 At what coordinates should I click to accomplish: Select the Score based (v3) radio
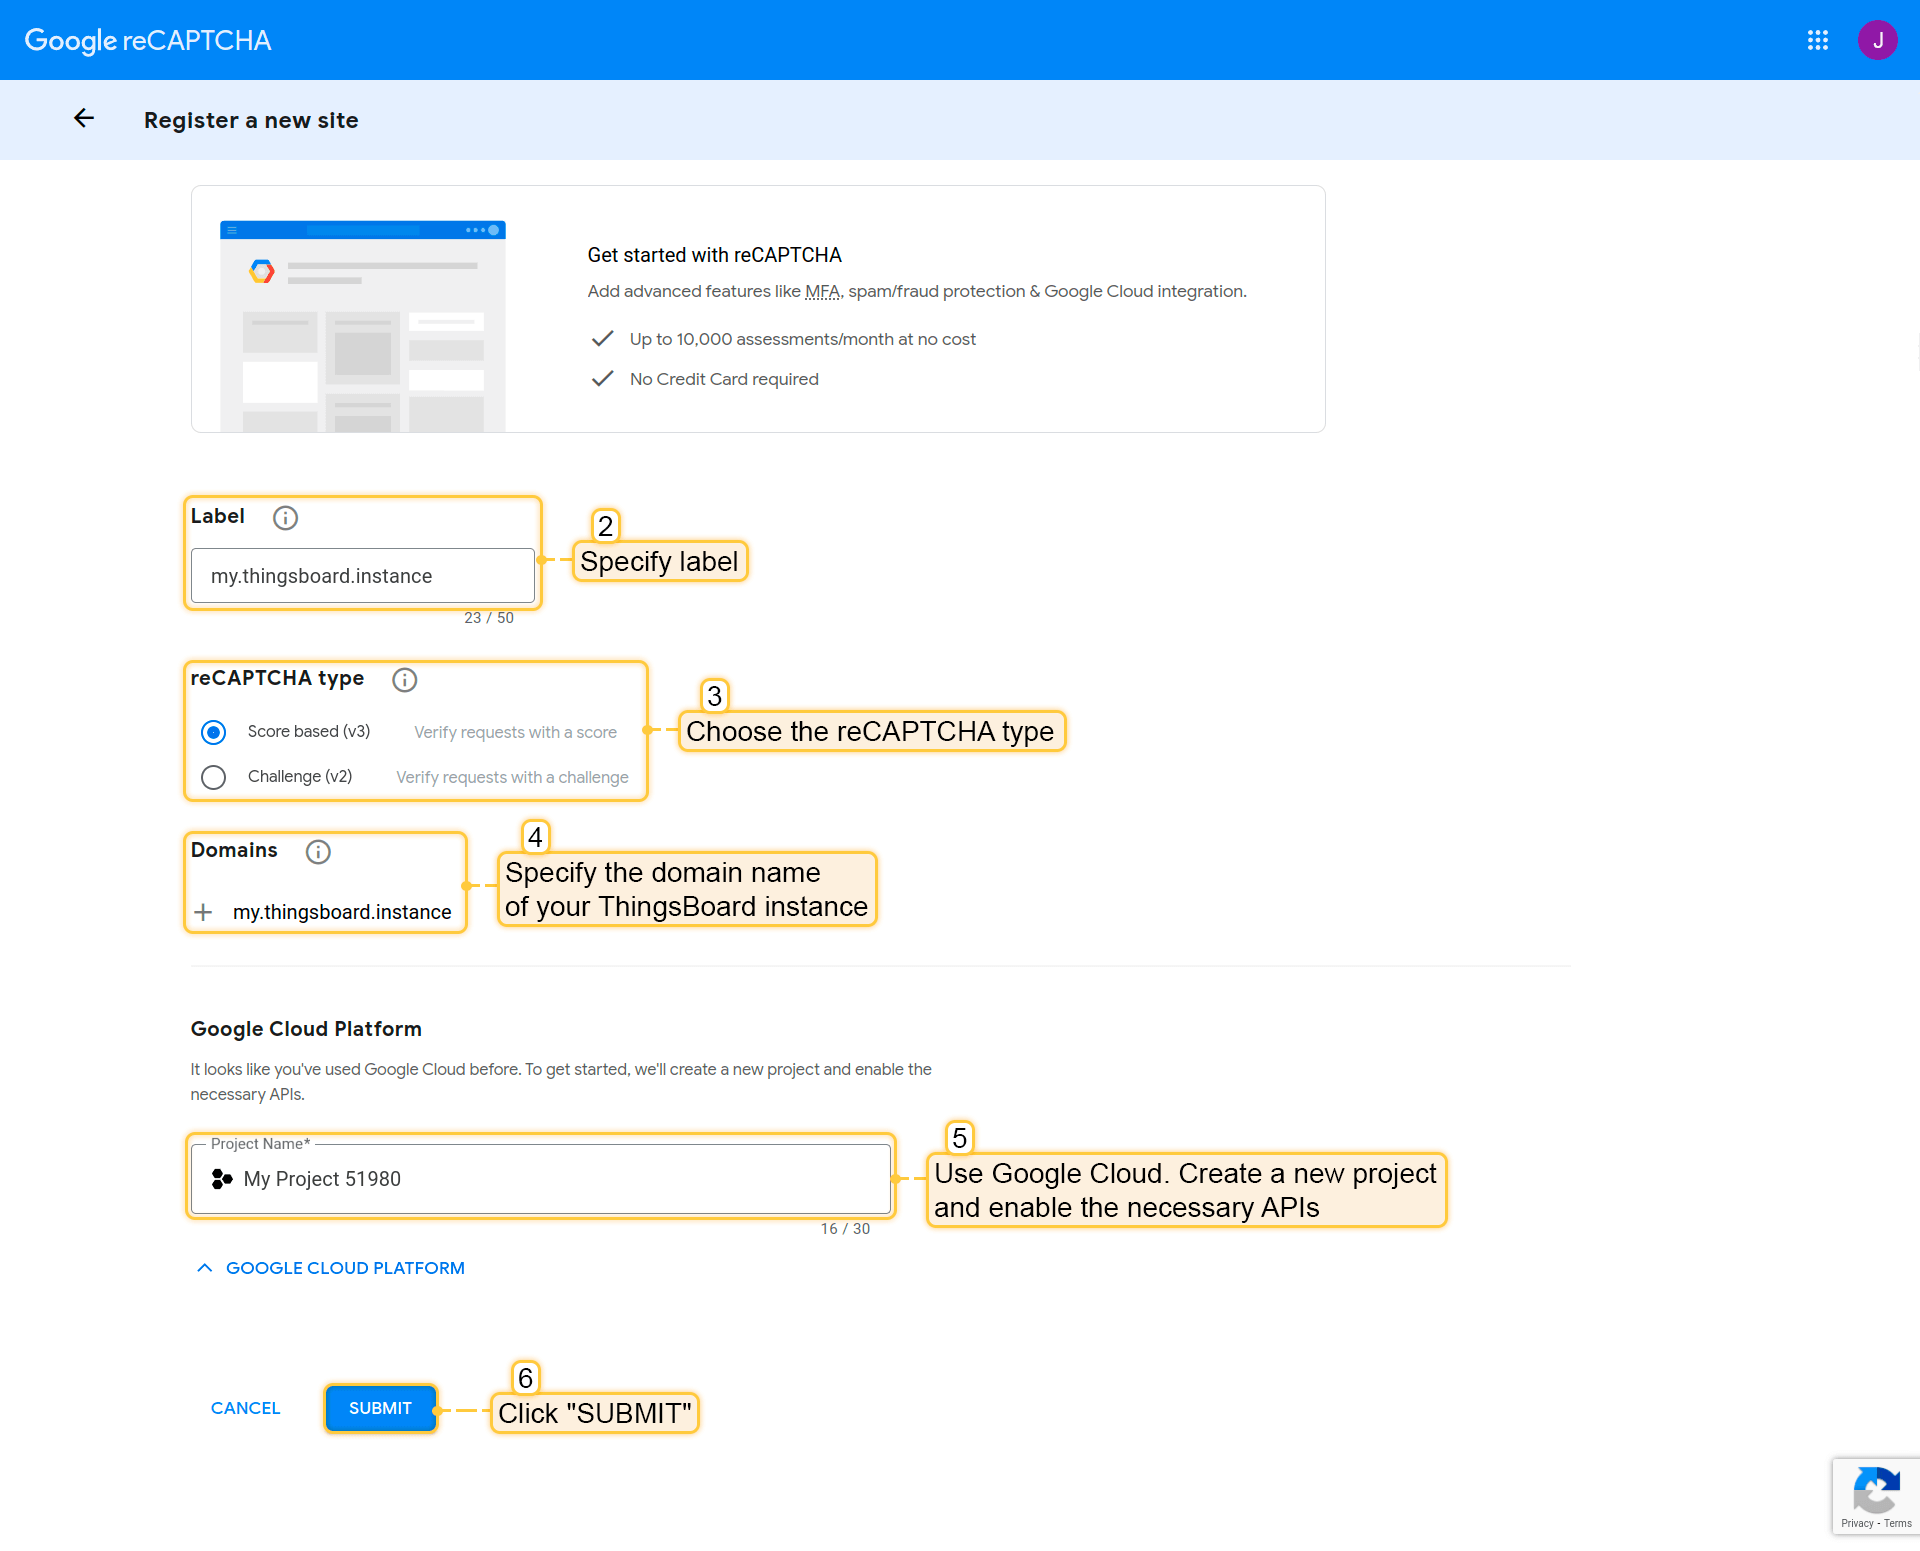pyautogui.click(x=213, y=732)
